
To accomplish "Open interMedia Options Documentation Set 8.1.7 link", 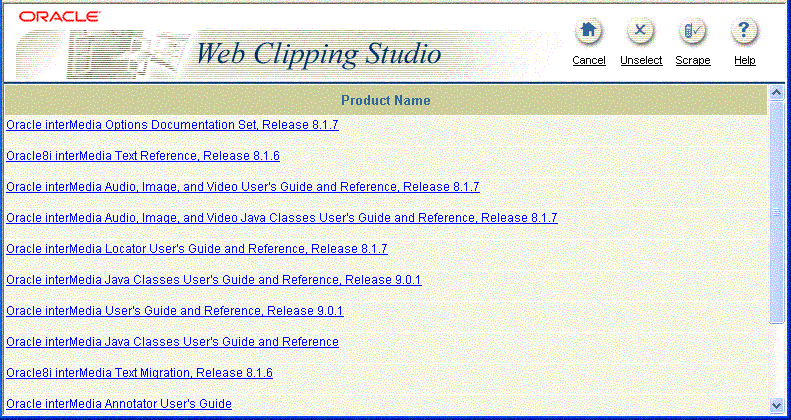I will point(172,125).
